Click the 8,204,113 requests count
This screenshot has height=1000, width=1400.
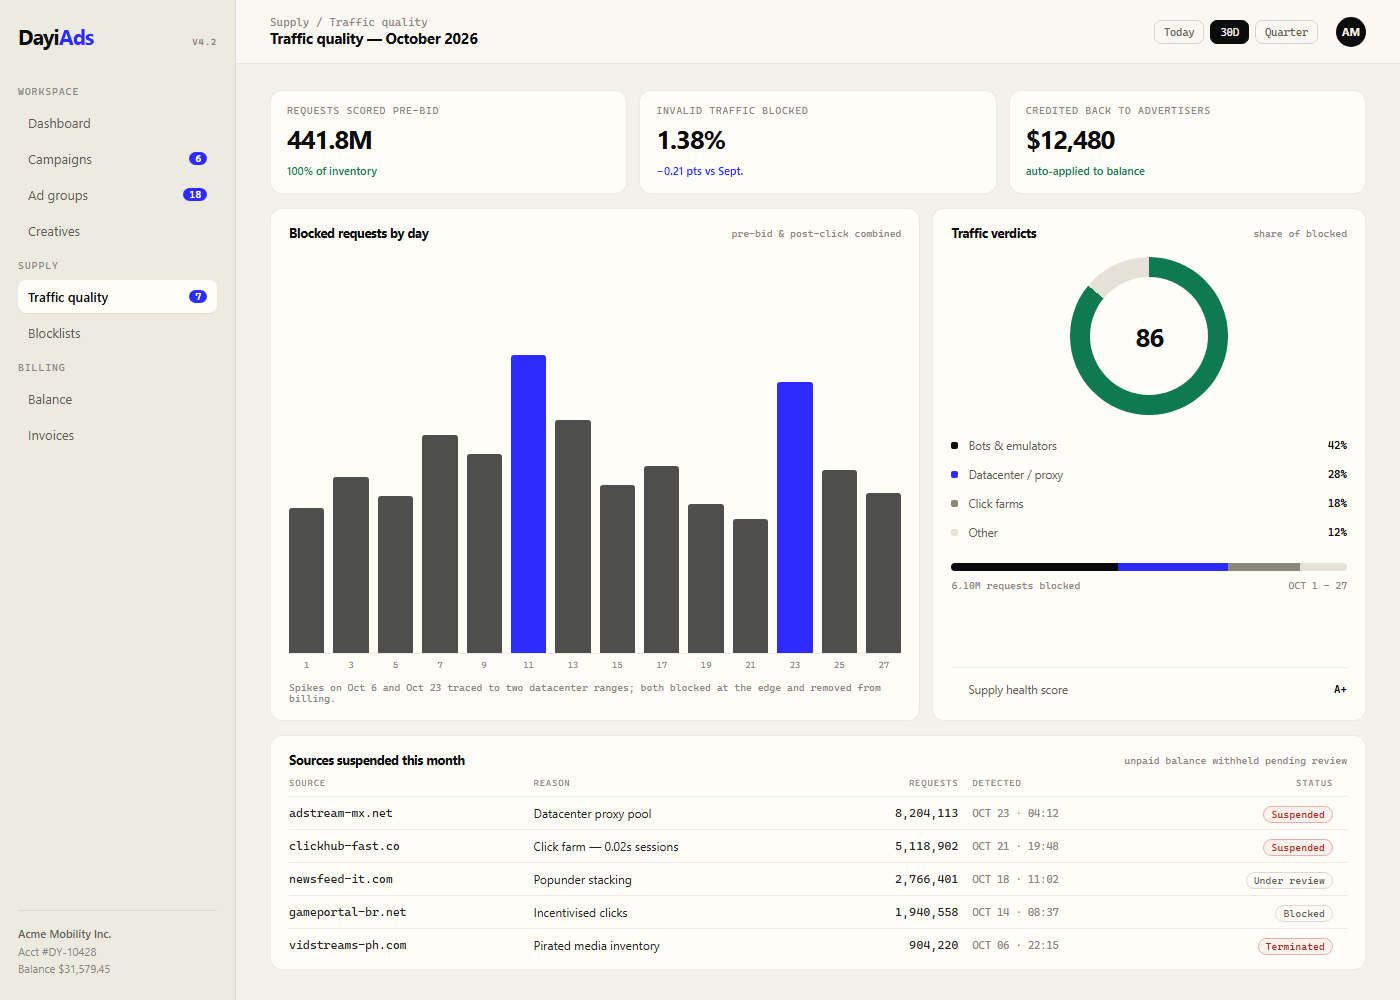point(926,813)
